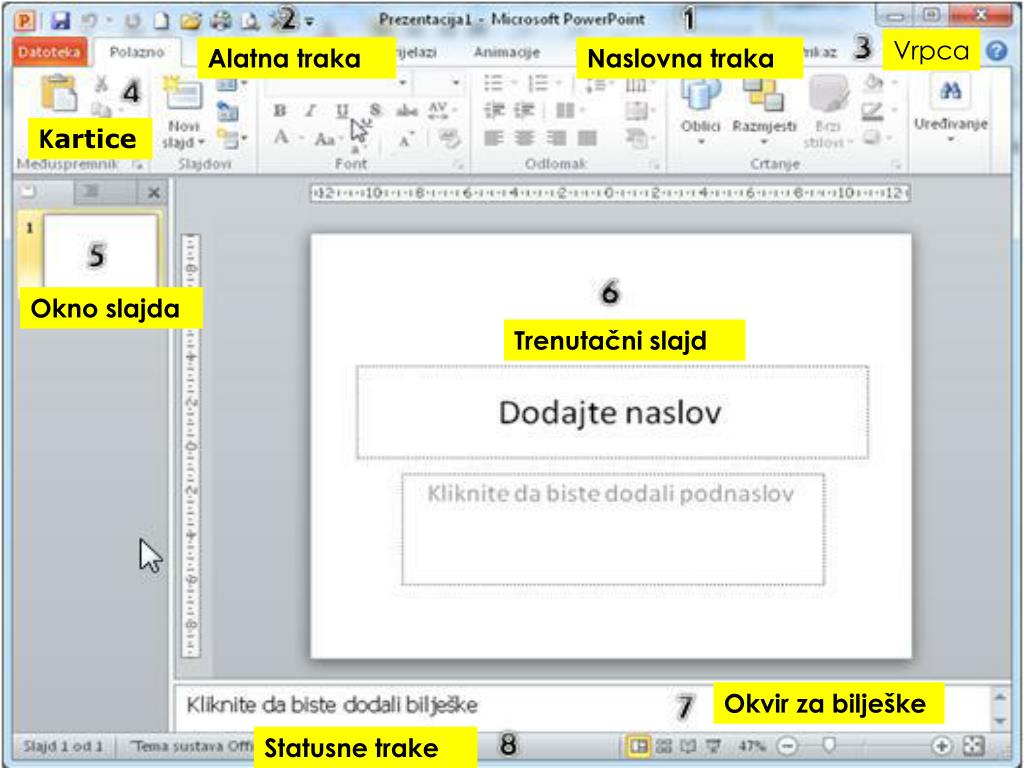Click the clear formatting eraser icon
The image size is (1024, 768).
[449, 138]
